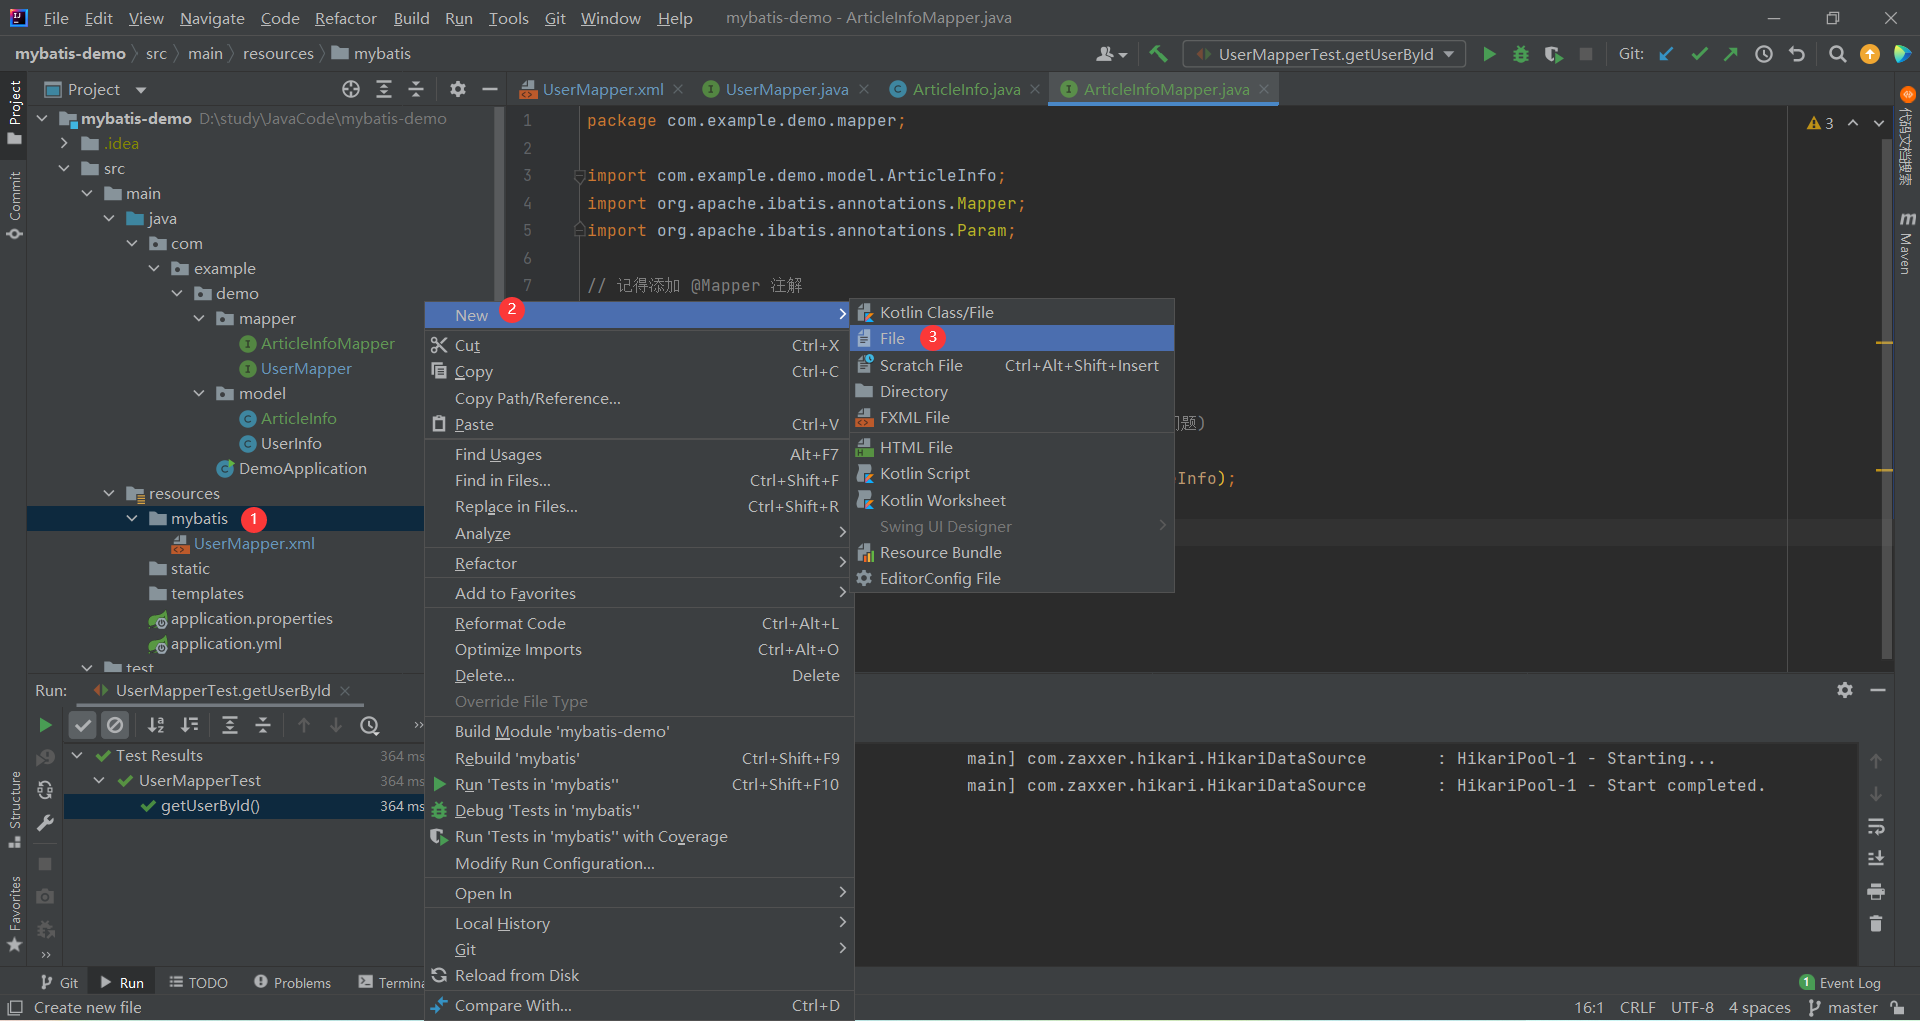
Task: Toggle soft-wrap in Run console
Action: point(1876,826)
